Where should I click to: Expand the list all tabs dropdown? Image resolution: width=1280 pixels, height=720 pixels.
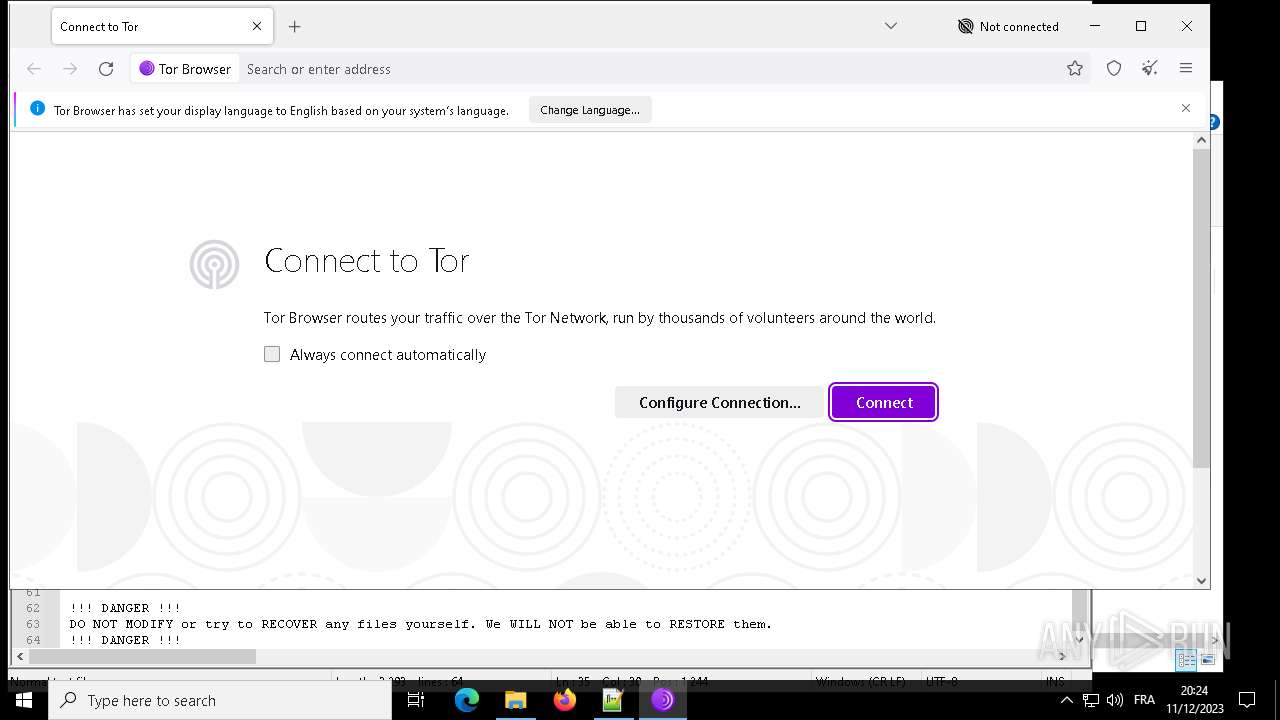[891, 26]
